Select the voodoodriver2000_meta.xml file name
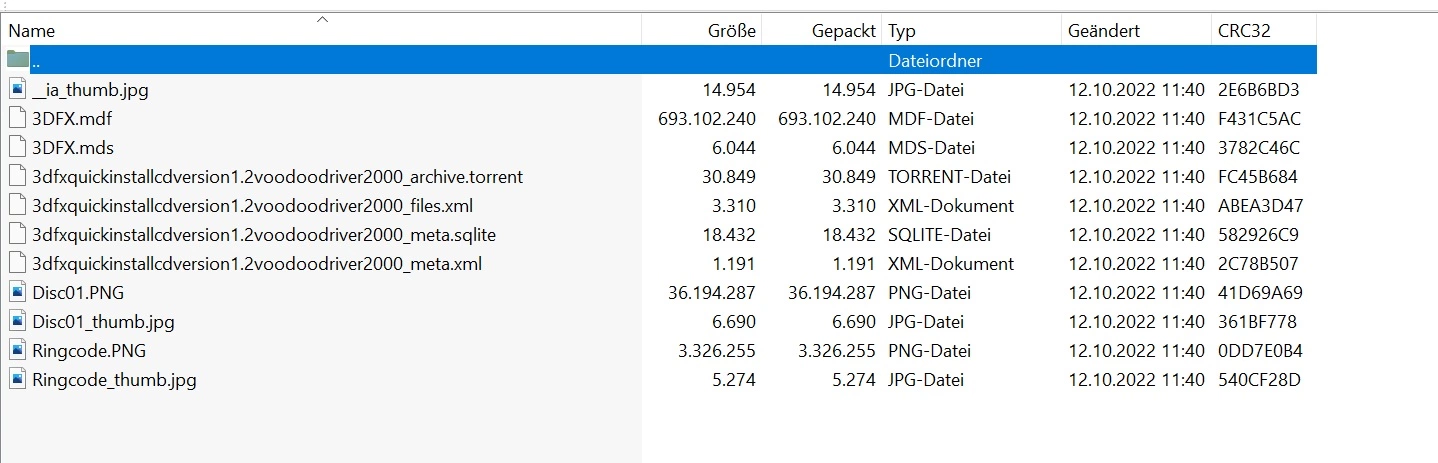This screenshot has width=1438, height=463. pyautogui.click(x=257, y=264)
